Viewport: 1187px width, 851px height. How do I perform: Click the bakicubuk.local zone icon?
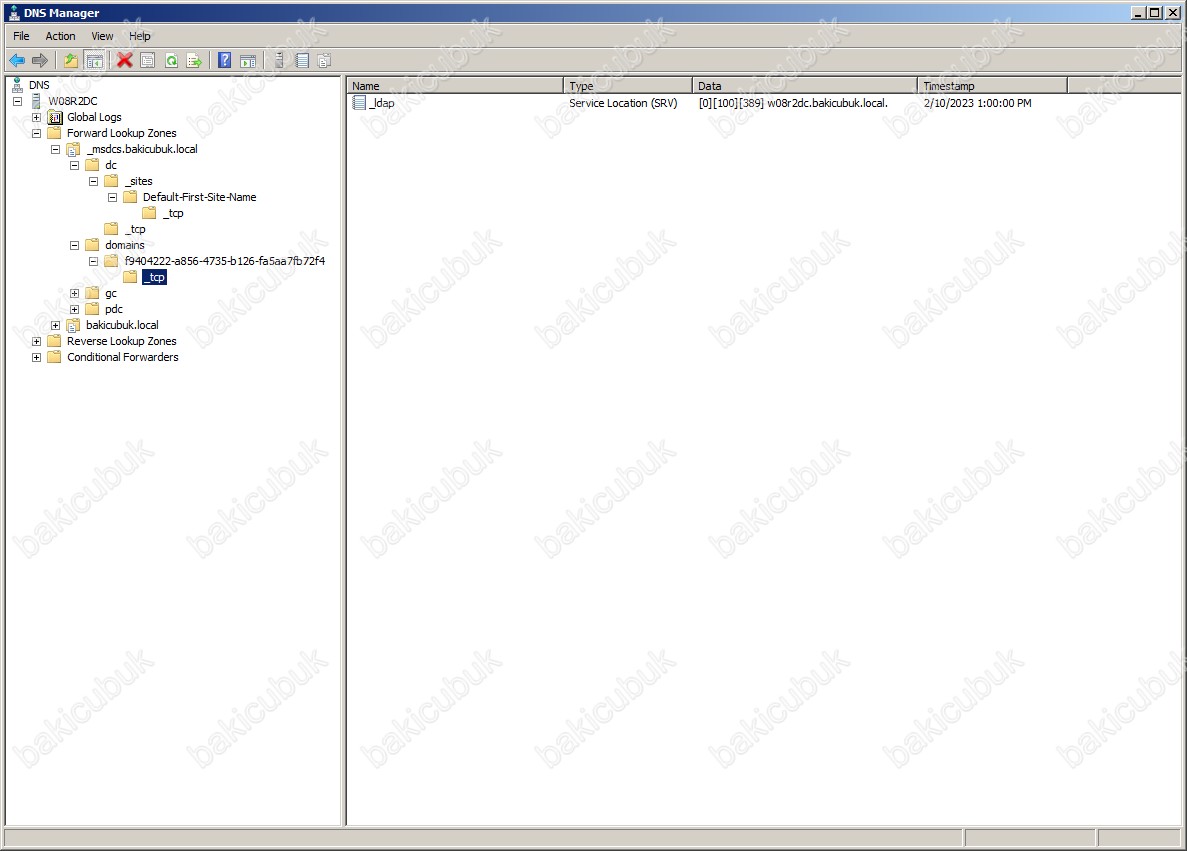73,326
